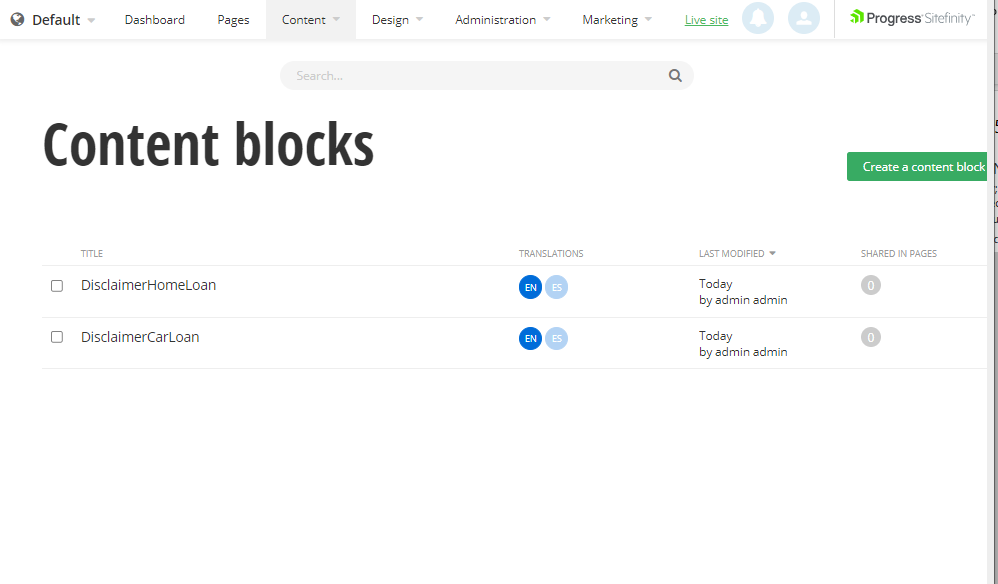Select EN translation badge for DisclaimerHomeLoan
Screen dimensions: 998x584
coord(530,287)
